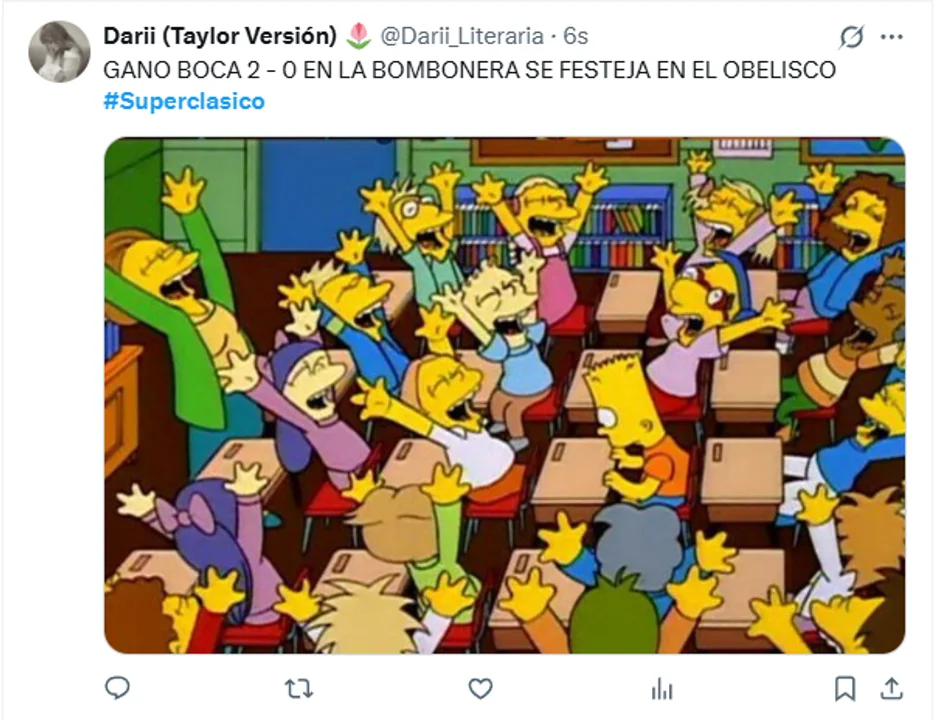This screenshot has height=720, width=937.
Task: Open the @Darii_Literaria handle link
Action: pyautogui.click(x=462, y=36)
